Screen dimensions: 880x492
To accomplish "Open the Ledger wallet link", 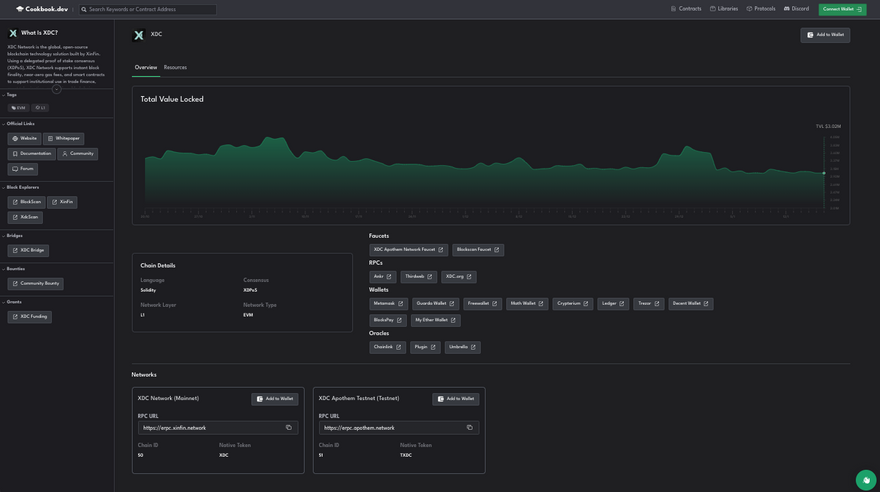I will click(x=613, y=304).
